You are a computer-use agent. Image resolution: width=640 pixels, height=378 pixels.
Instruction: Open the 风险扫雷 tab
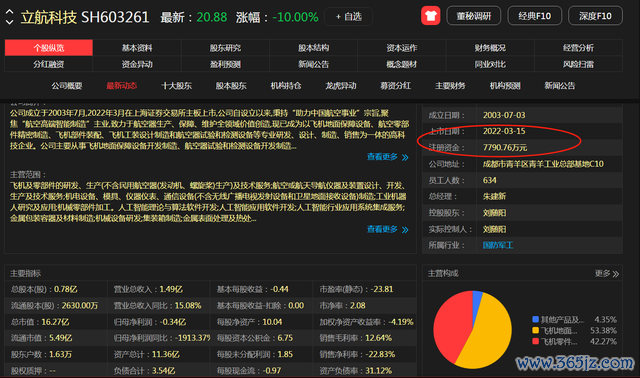(x=578, y=64)
